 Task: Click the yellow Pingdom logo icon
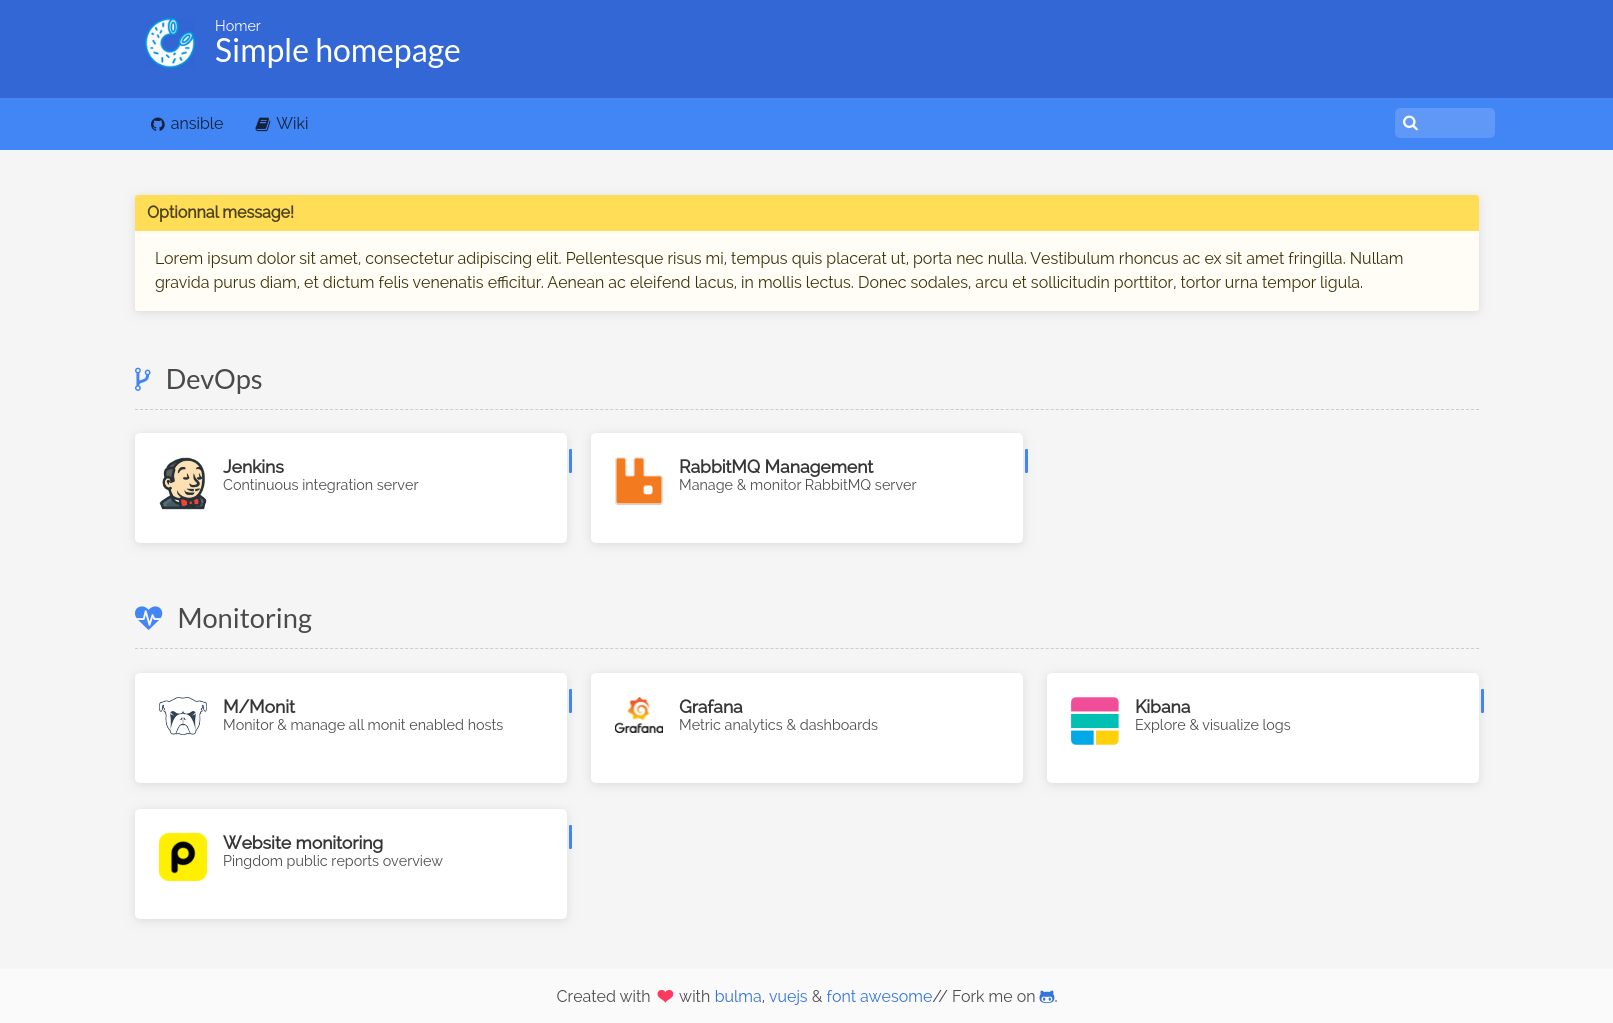pos(183,857)
